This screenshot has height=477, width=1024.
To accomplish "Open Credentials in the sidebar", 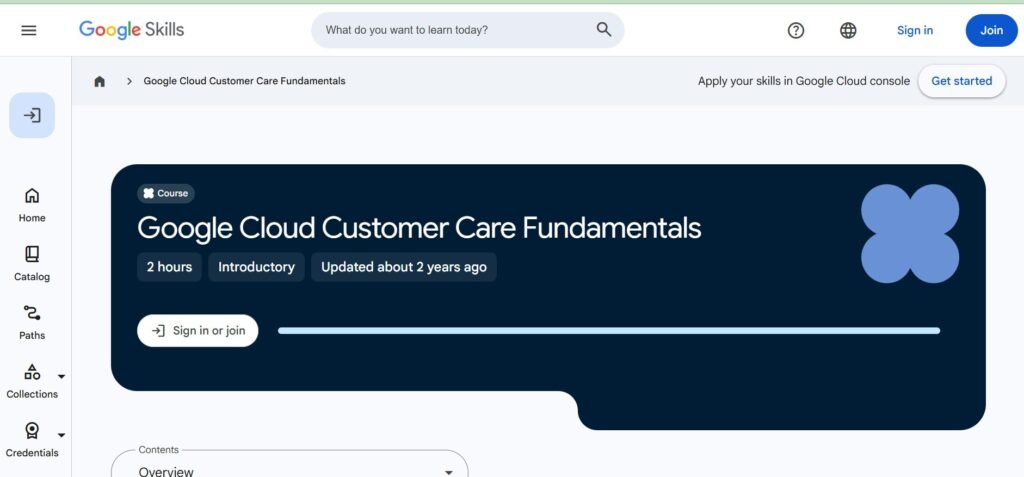I will (x=32, y=440).
